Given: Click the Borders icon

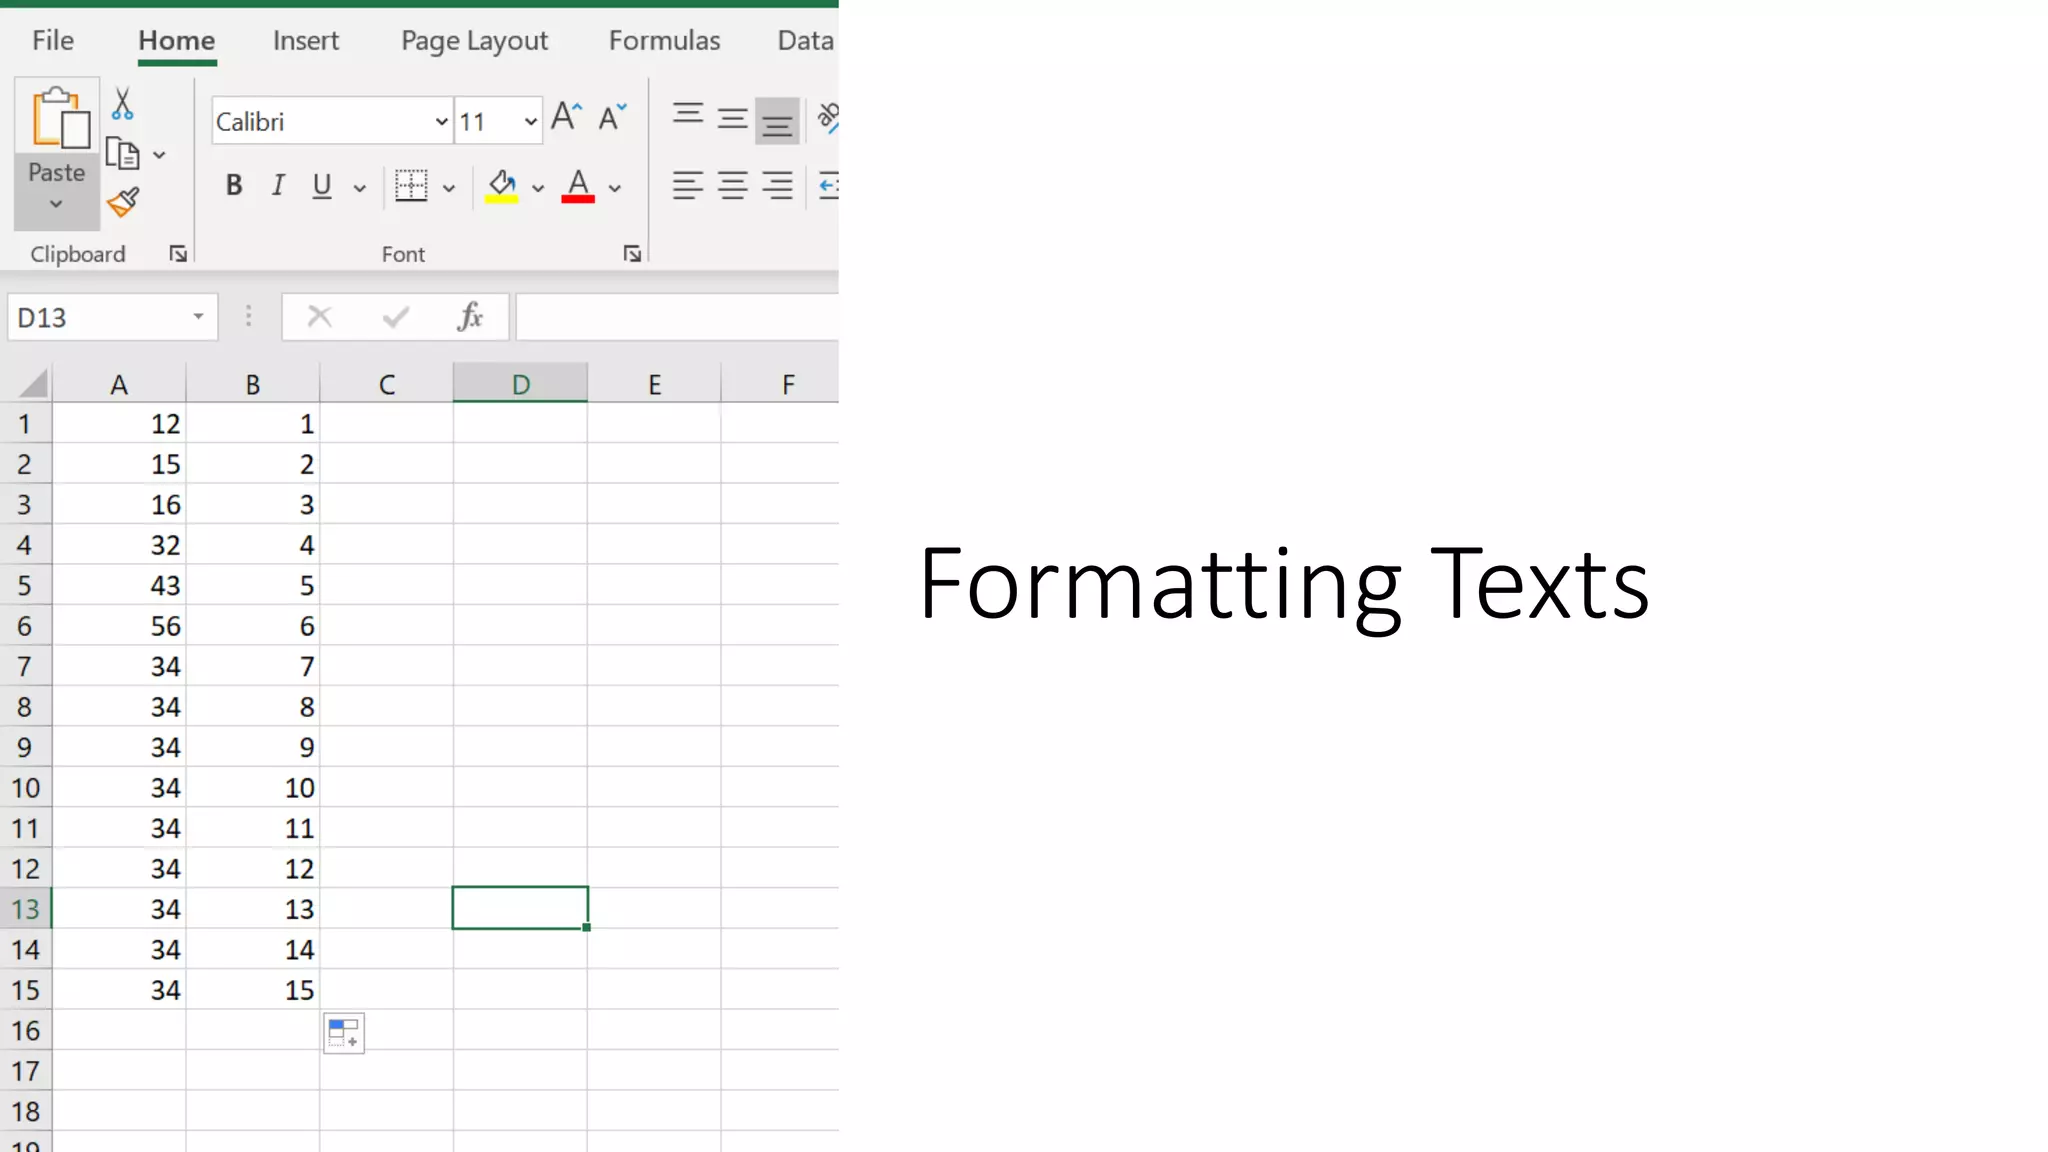Looking at the screenshot, I should pos(411,186).
